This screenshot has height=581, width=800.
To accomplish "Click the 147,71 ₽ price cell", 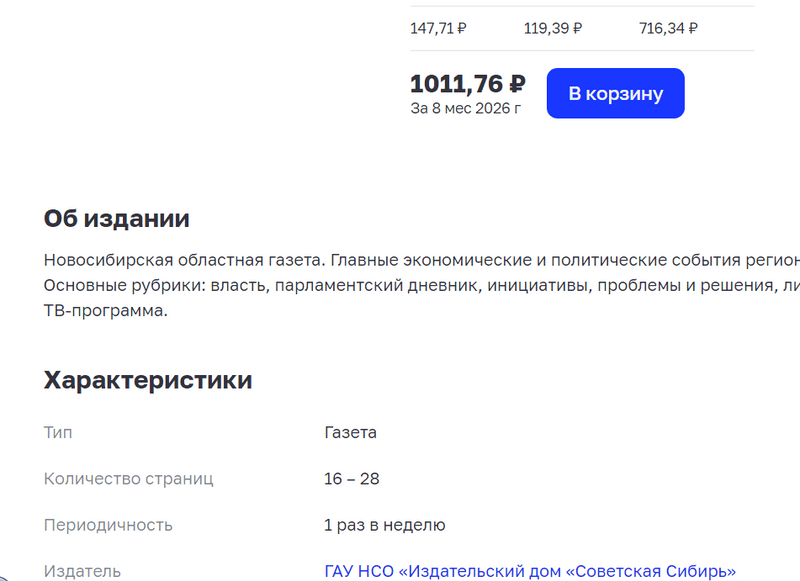I will tap(438, 28).
